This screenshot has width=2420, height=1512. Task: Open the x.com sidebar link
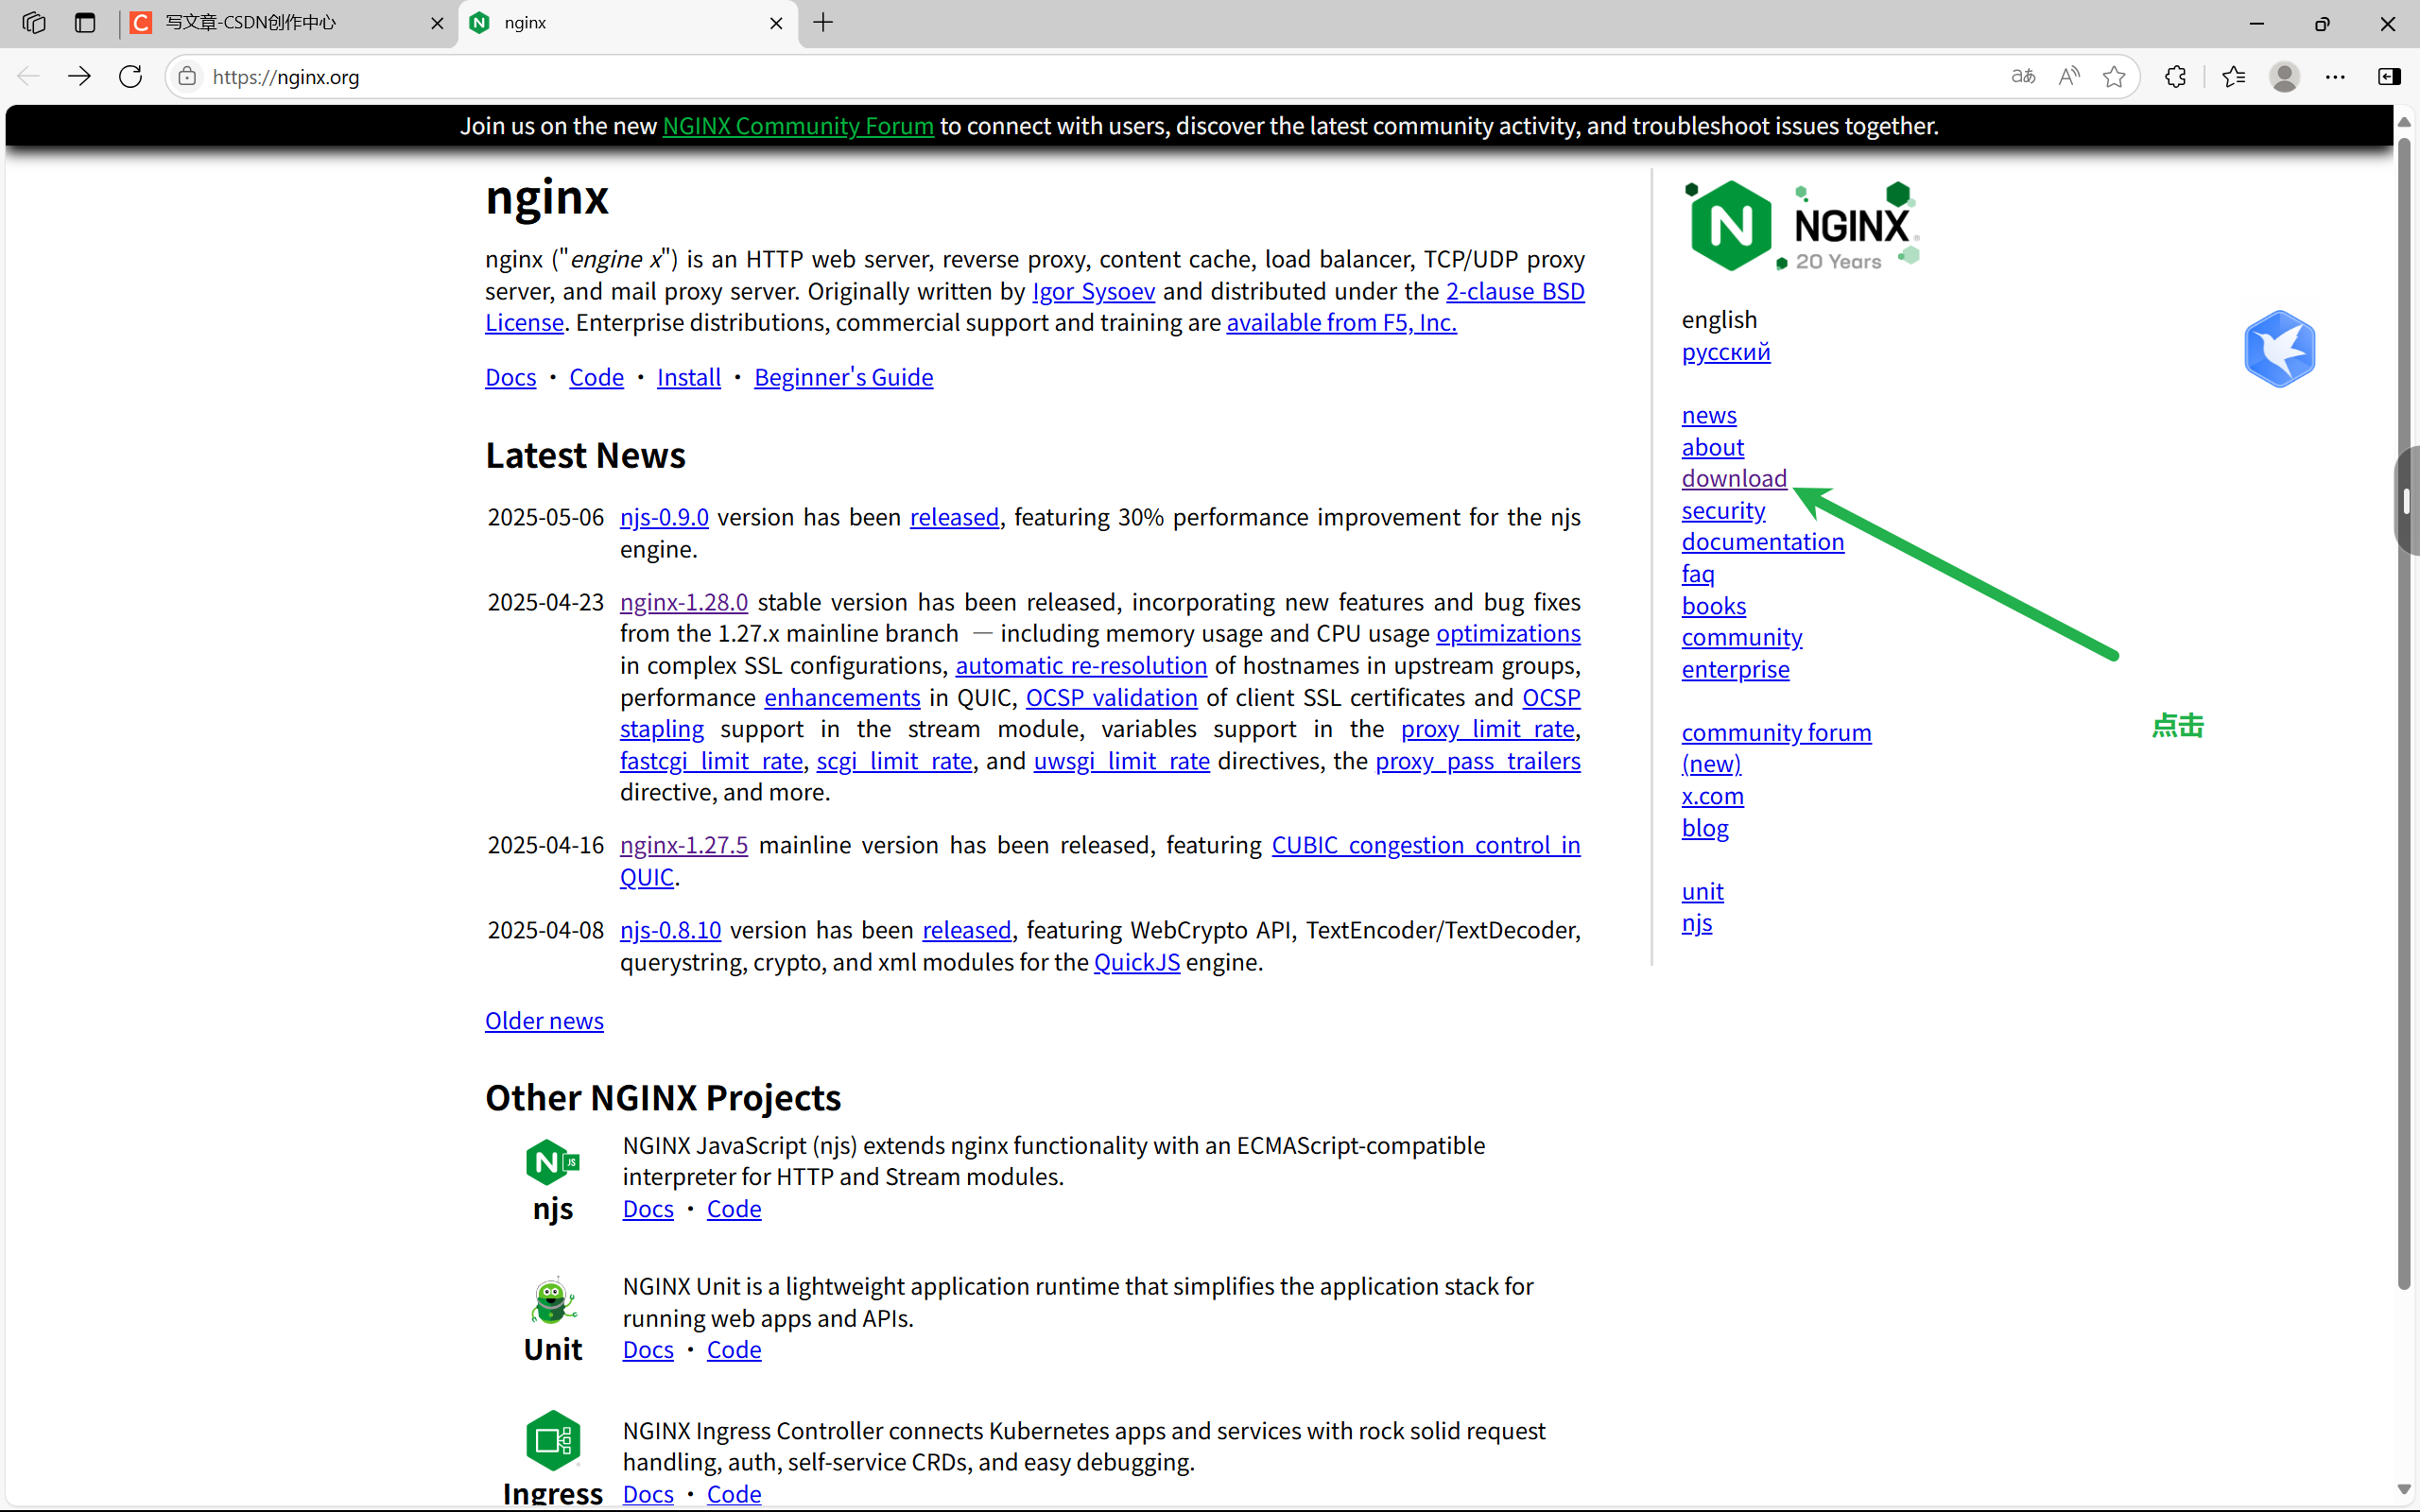[1712, 796]
